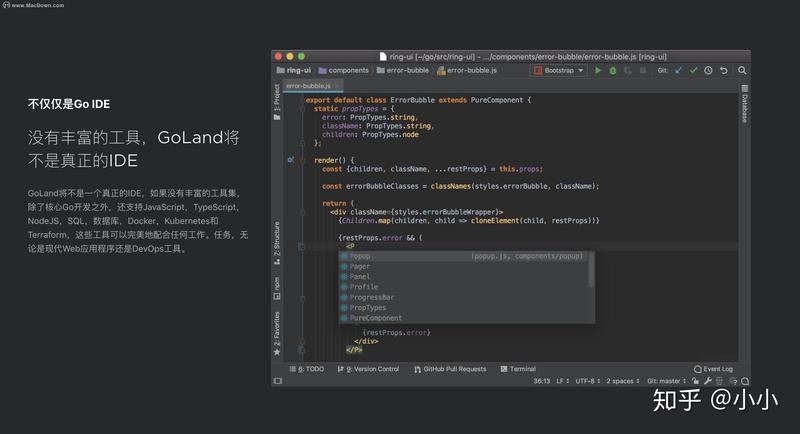Run the Bootstrap configuration with green play icon
The image size is (800, 434).
point(598,70)
